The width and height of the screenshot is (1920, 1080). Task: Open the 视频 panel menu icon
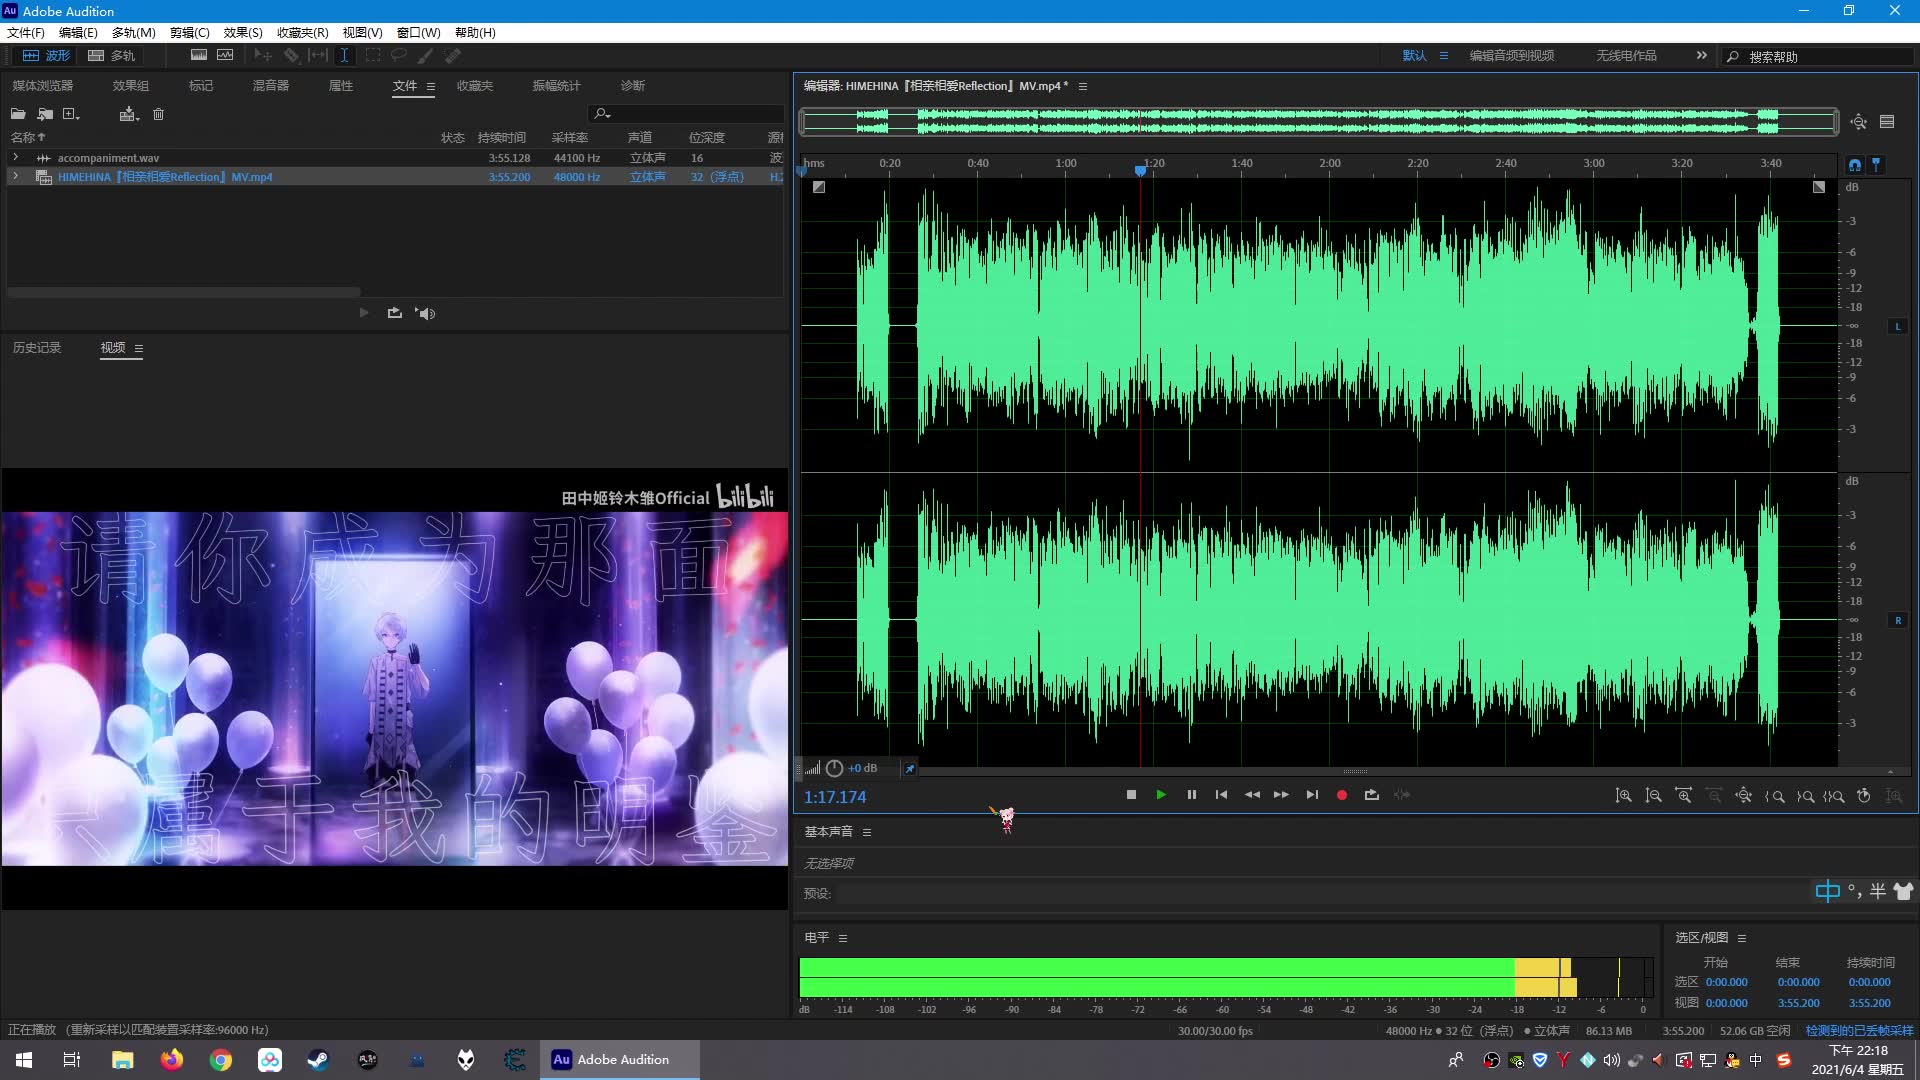tap(139, 349)
